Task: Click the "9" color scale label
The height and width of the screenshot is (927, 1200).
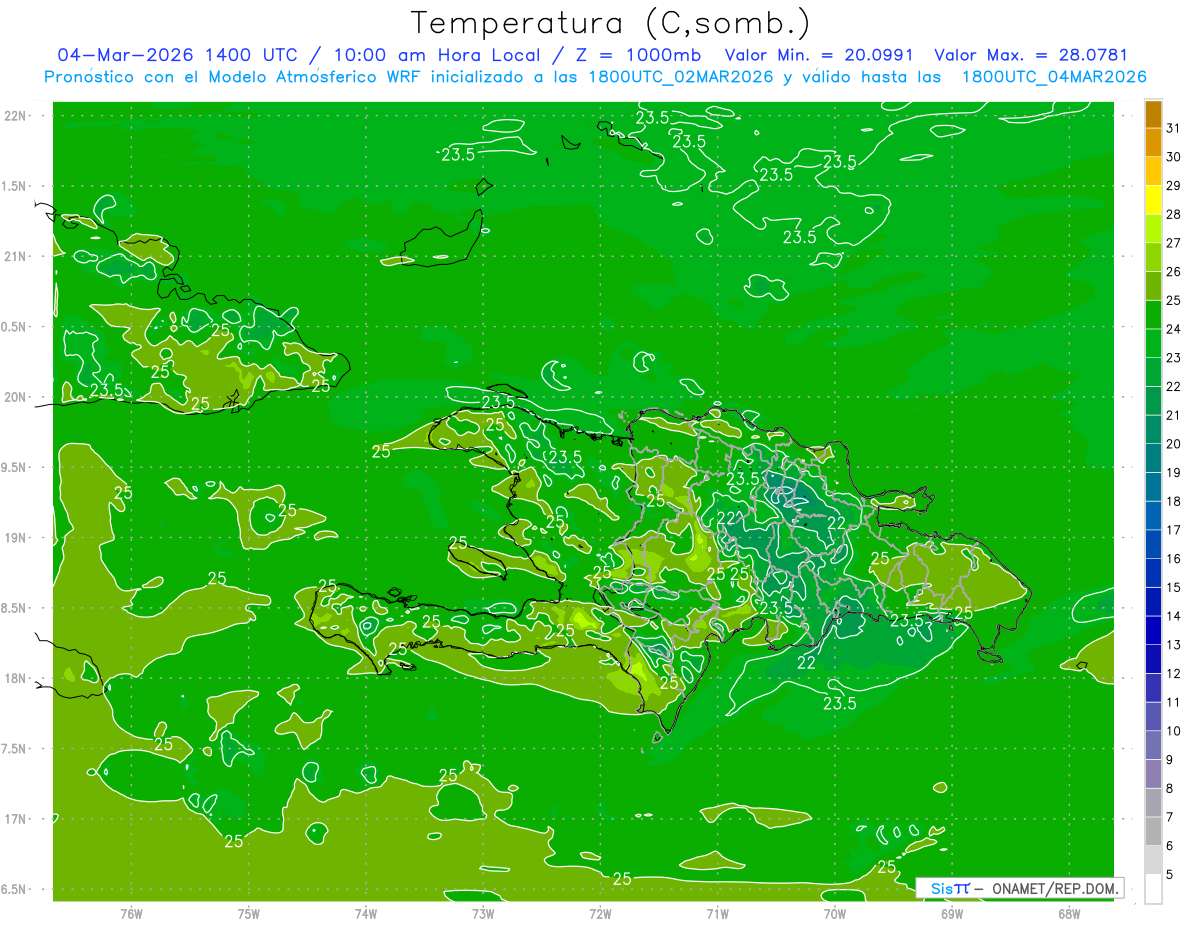Action: point(1170,760)
